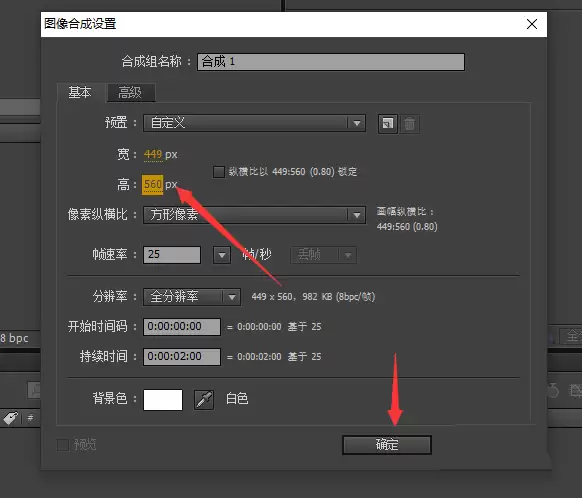
Task: Select the 基本 basic tab
Action: 80,92
